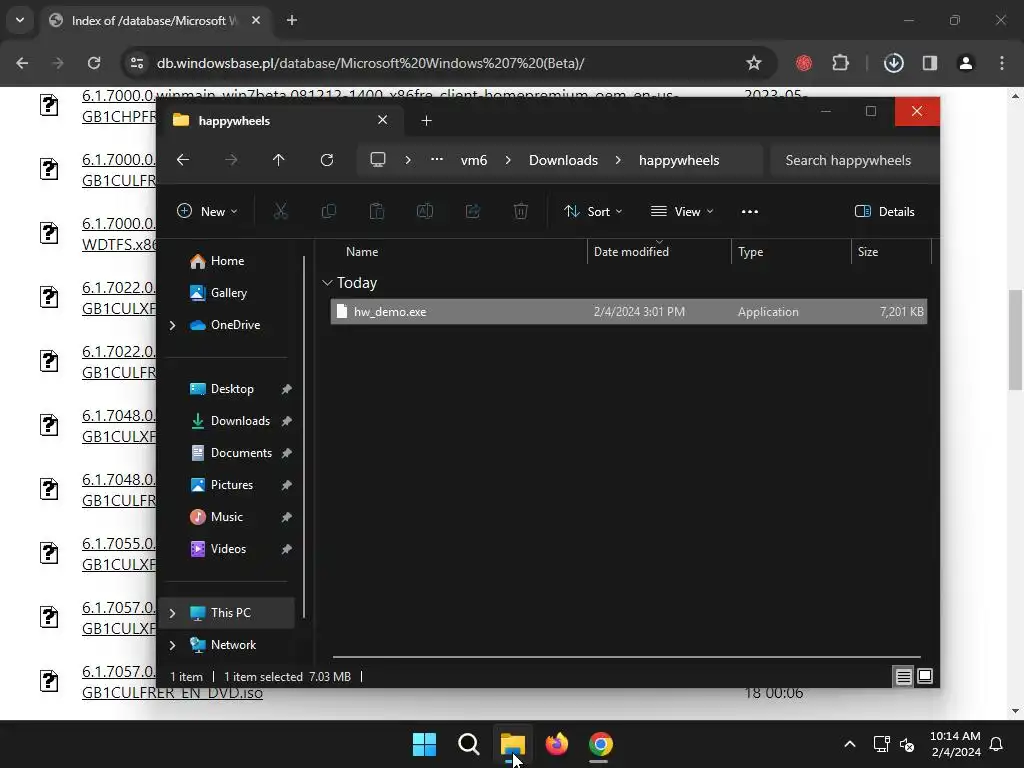The width and height of the screenshot is (1024, 768).
Task: Go forward in File Explorer
Action: 231,160
